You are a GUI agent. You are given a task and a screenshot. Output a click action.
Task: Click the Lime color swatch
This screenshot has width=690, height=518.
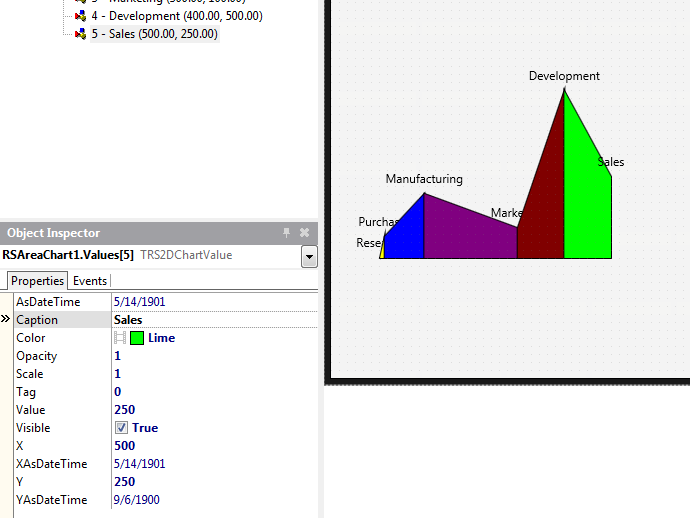coord(137,338)
